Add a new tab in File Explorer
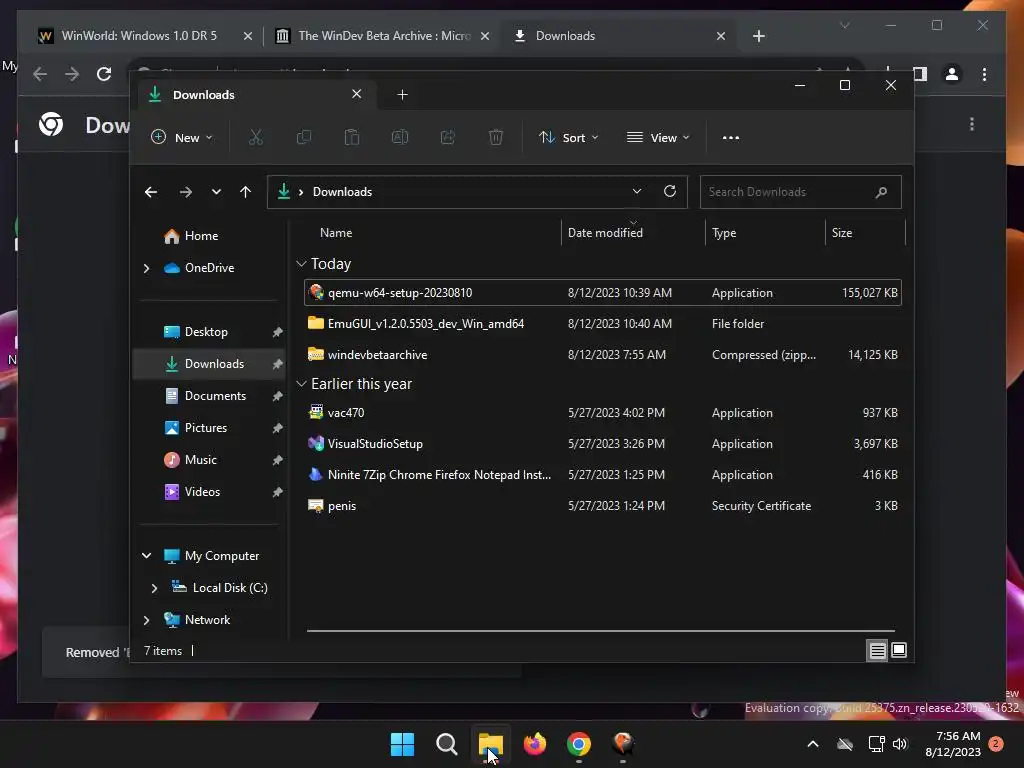The width and height of the screenshot is (1024, 768). pos(402,95)
